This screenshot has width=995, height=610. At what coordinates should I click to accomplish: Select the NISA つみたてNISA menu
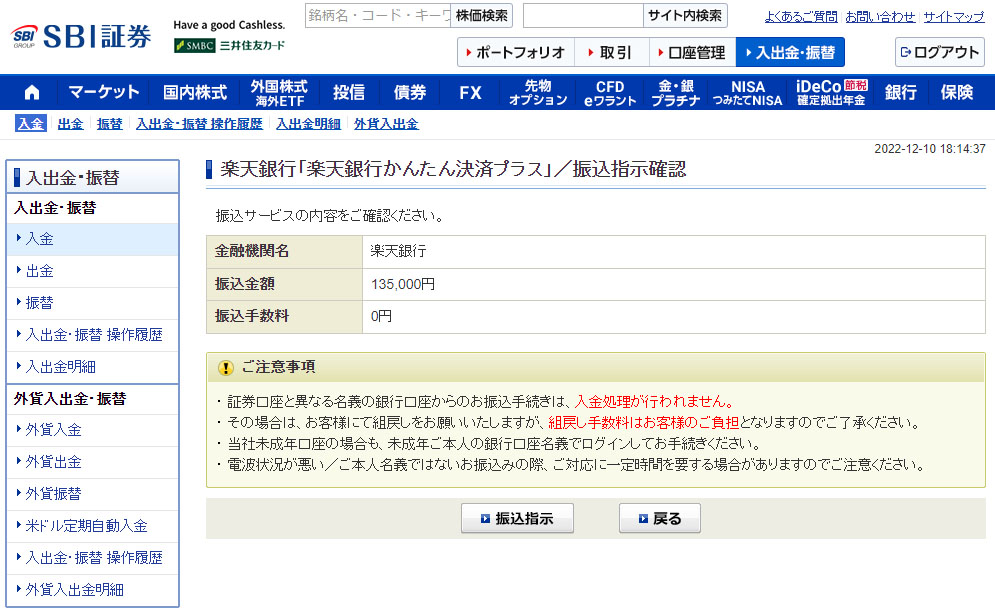pos(747,92)
